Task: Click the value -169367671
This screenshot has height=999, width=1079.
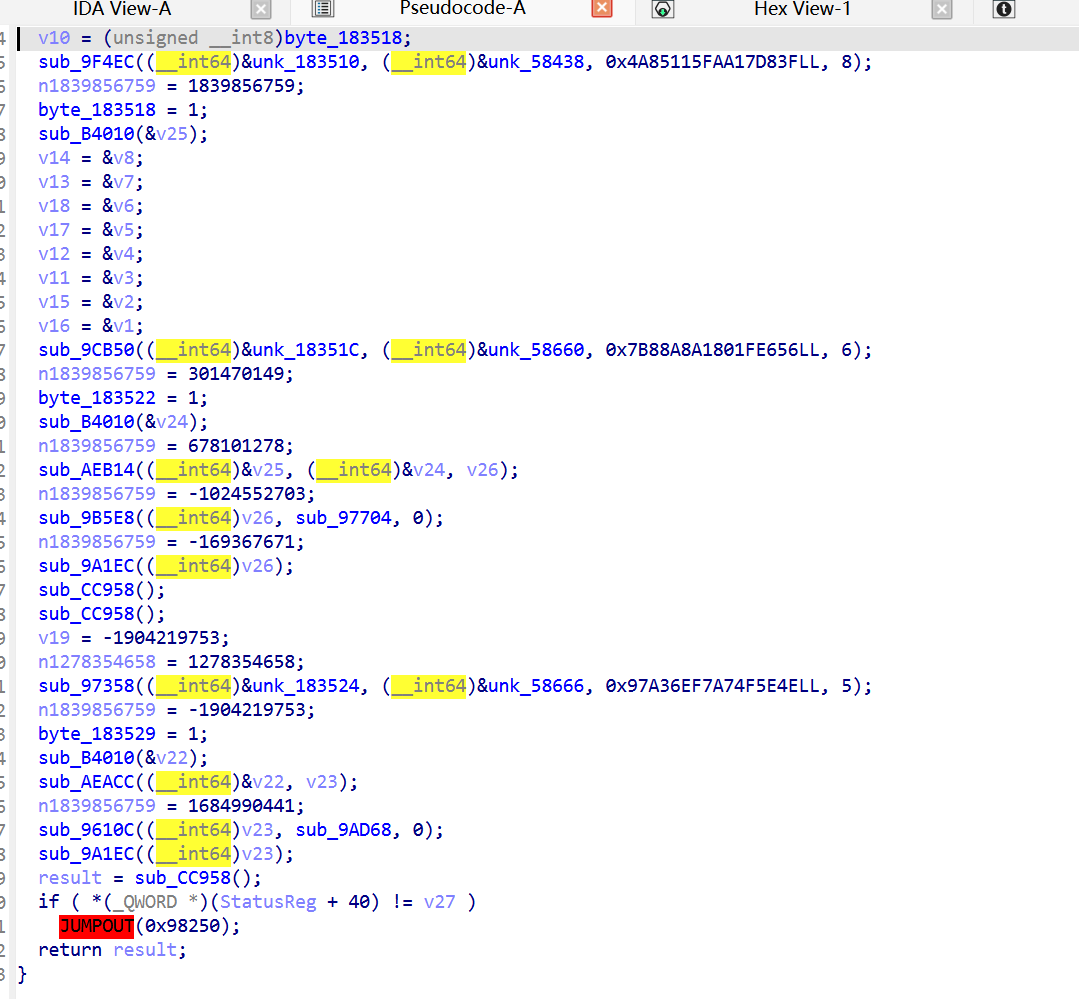Action: pyautogui.click(x=242, y=541)
